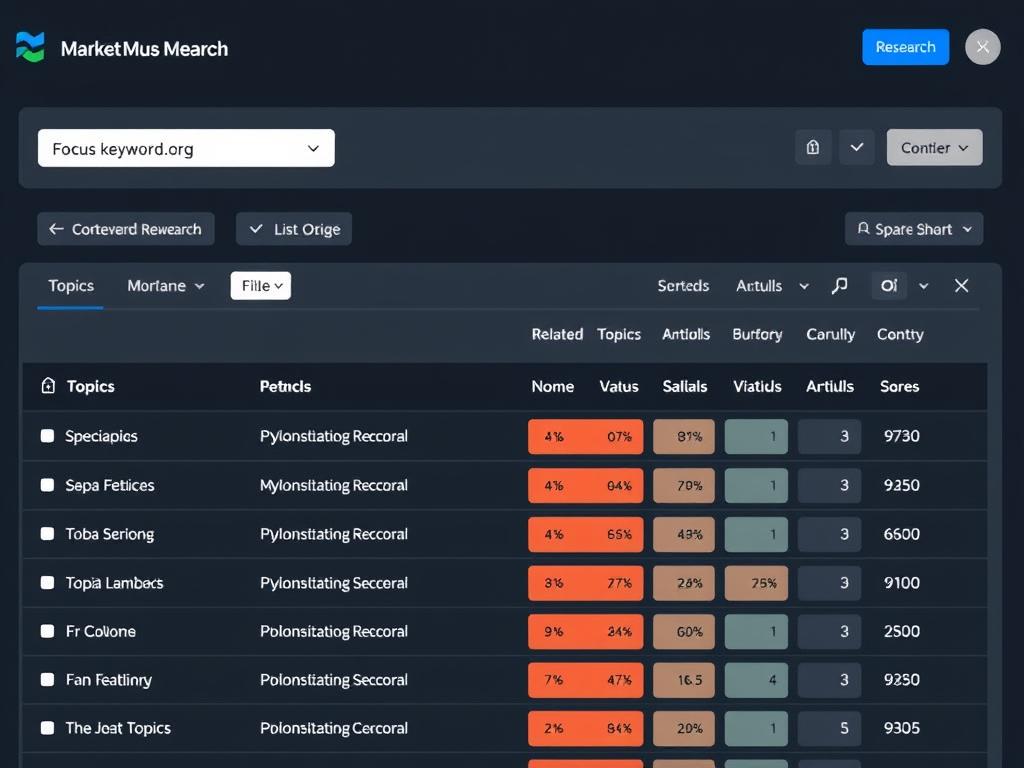The image size is (1024, 768).
Task: Click the lock icon near the Contier button
Action: click(813, 147)
